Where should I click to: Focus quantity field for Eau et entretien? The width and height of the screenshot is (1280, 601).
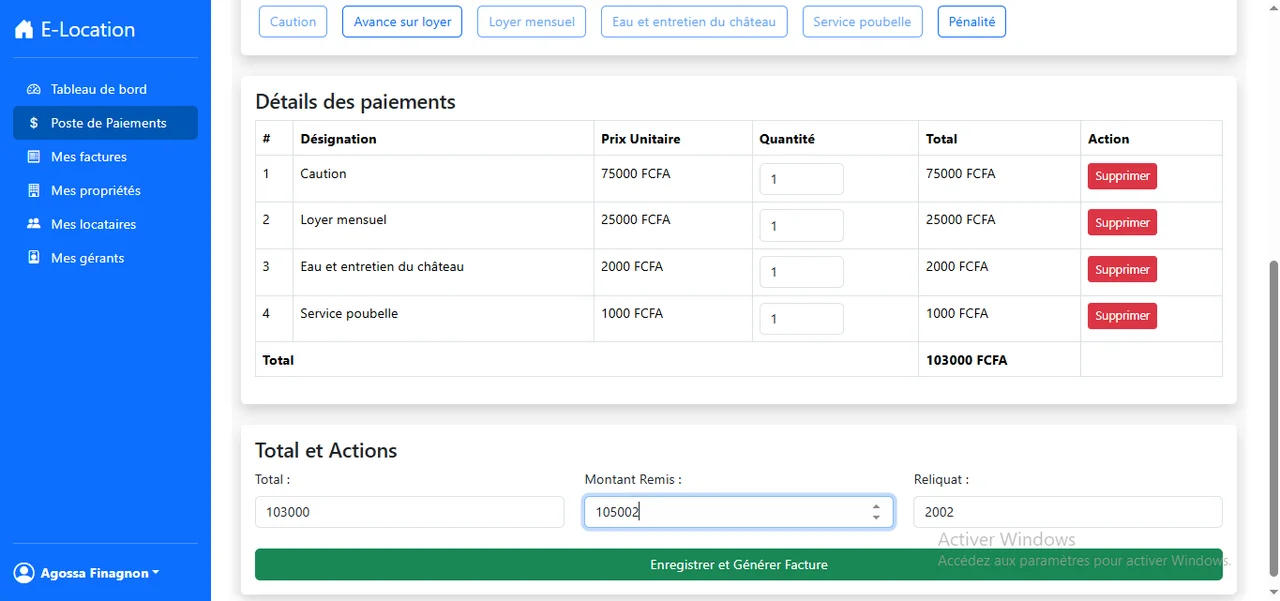click(x=801, y=272)
